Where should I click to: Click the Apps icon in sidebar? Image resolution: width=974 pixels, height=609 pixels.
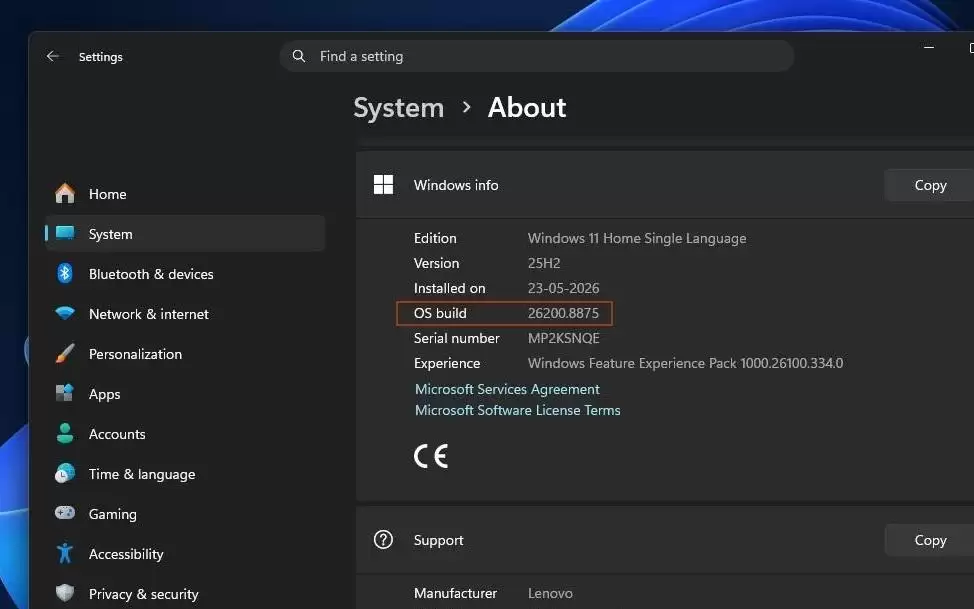pos(65,393)
